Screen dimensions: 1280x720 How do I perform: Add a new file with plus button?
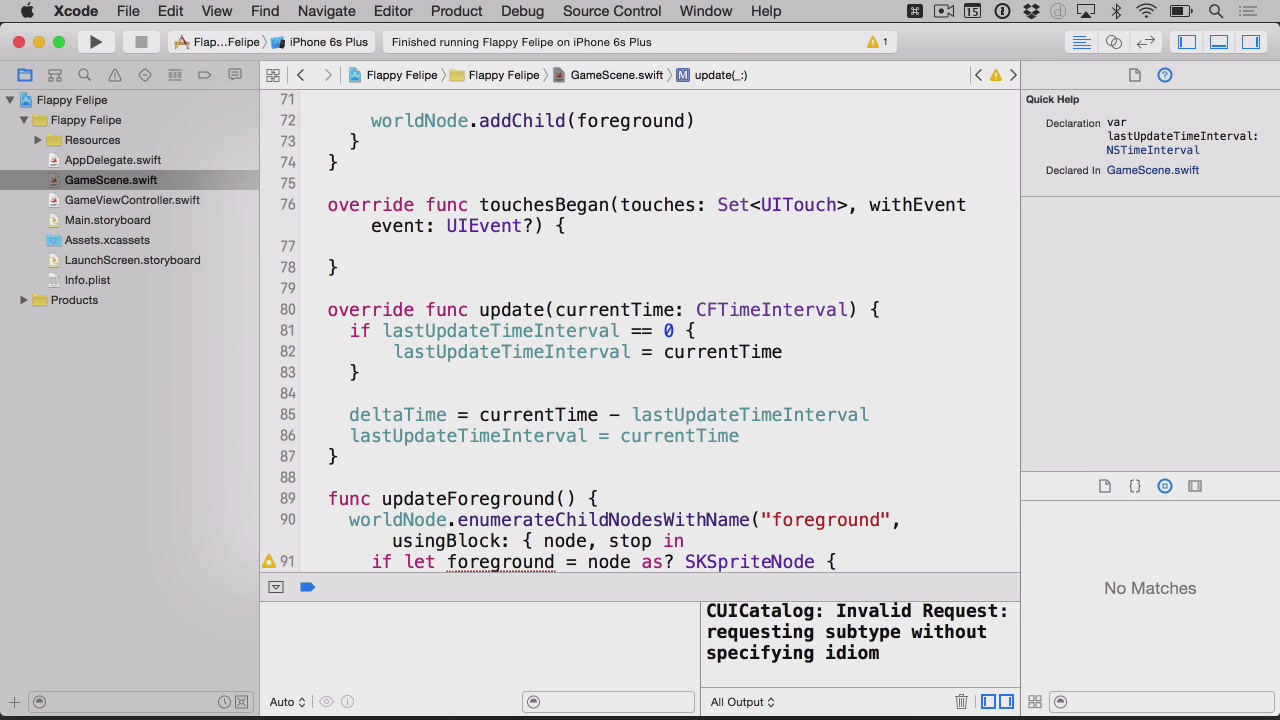tap(14, 702)
